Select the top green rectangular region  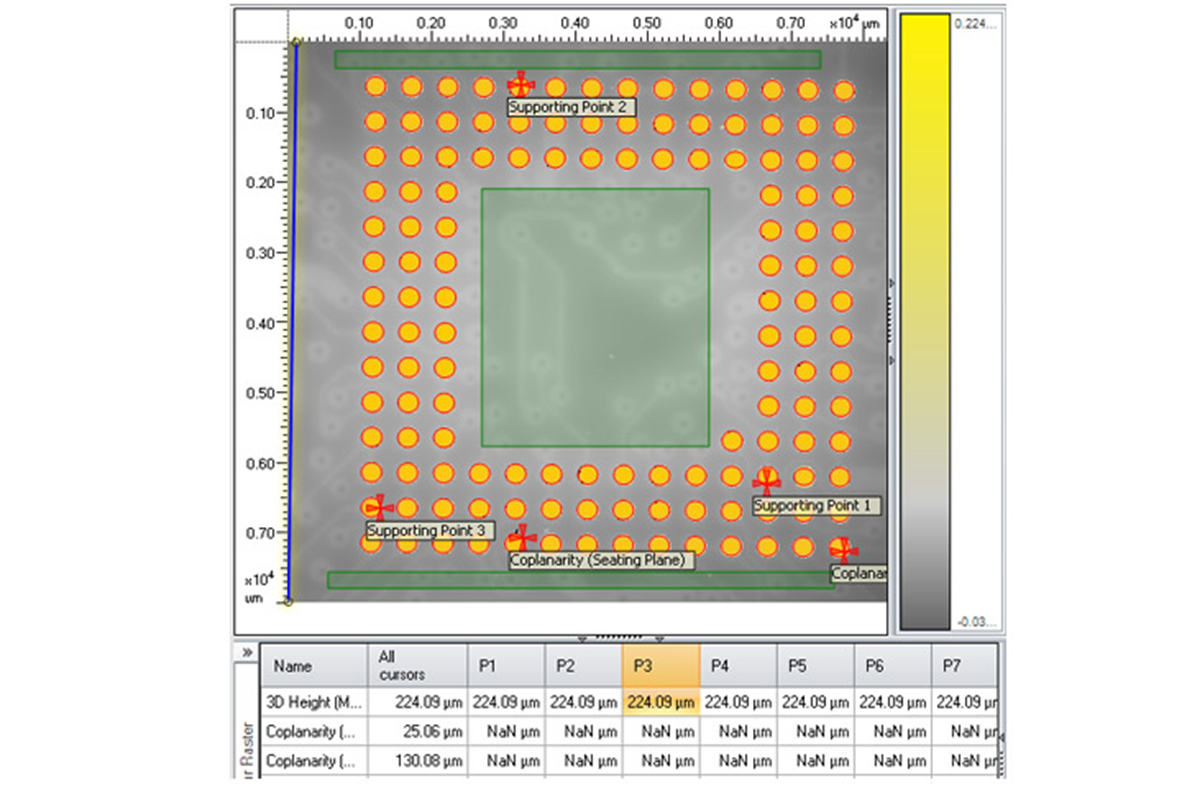click(577, 60)
